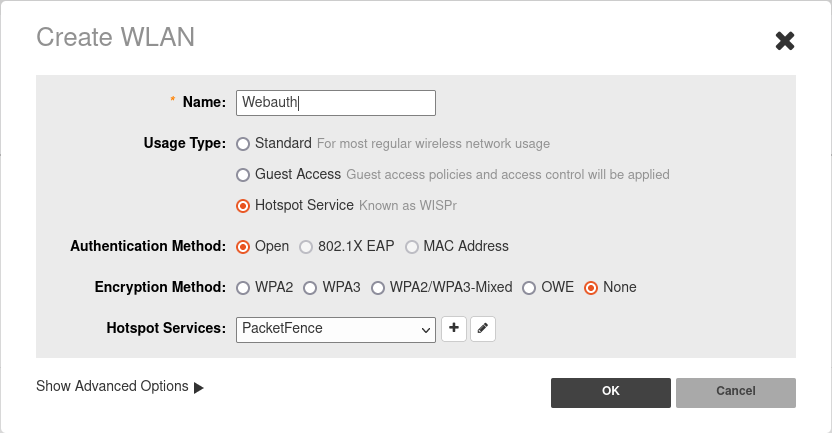Click the arrow next to Show Advanced Options

(199, 387)
